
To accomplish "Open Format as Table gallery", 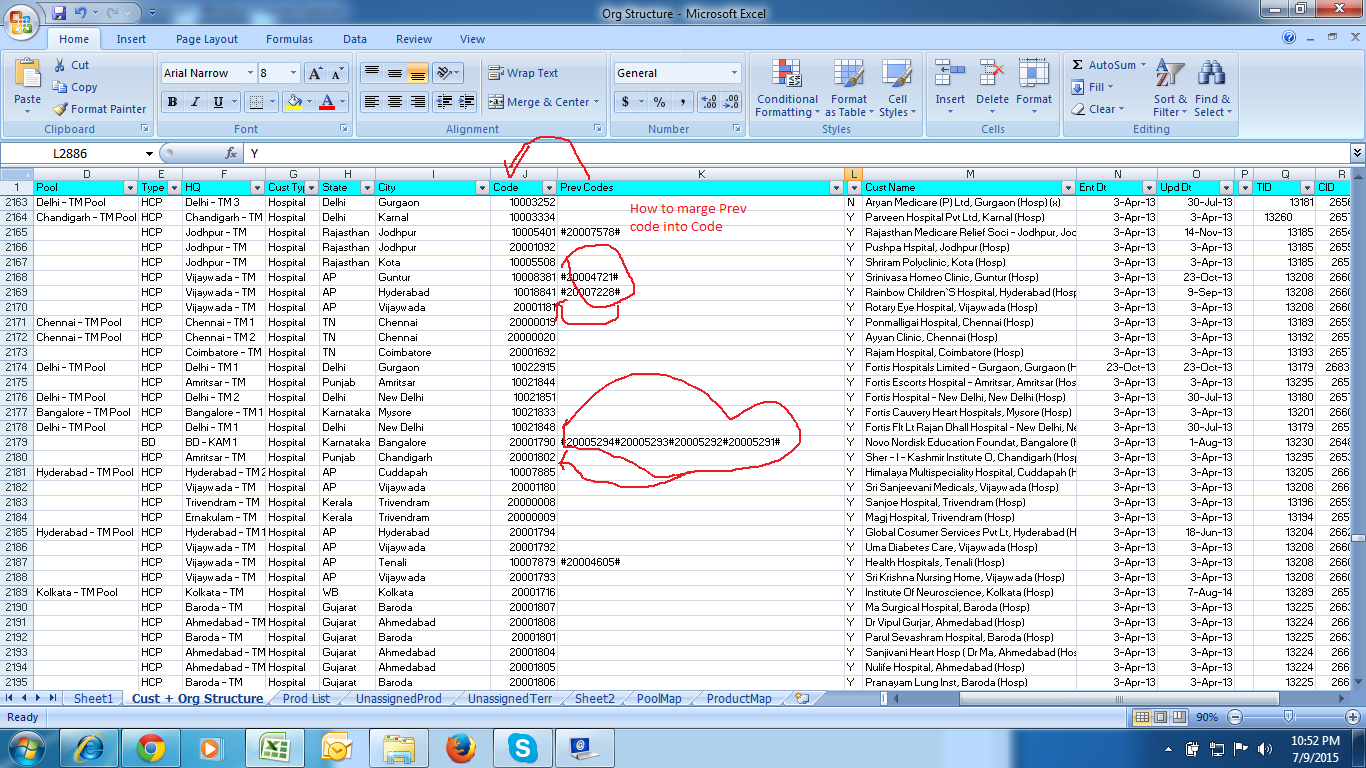I will pyautogui.click(x=848, y=88).
